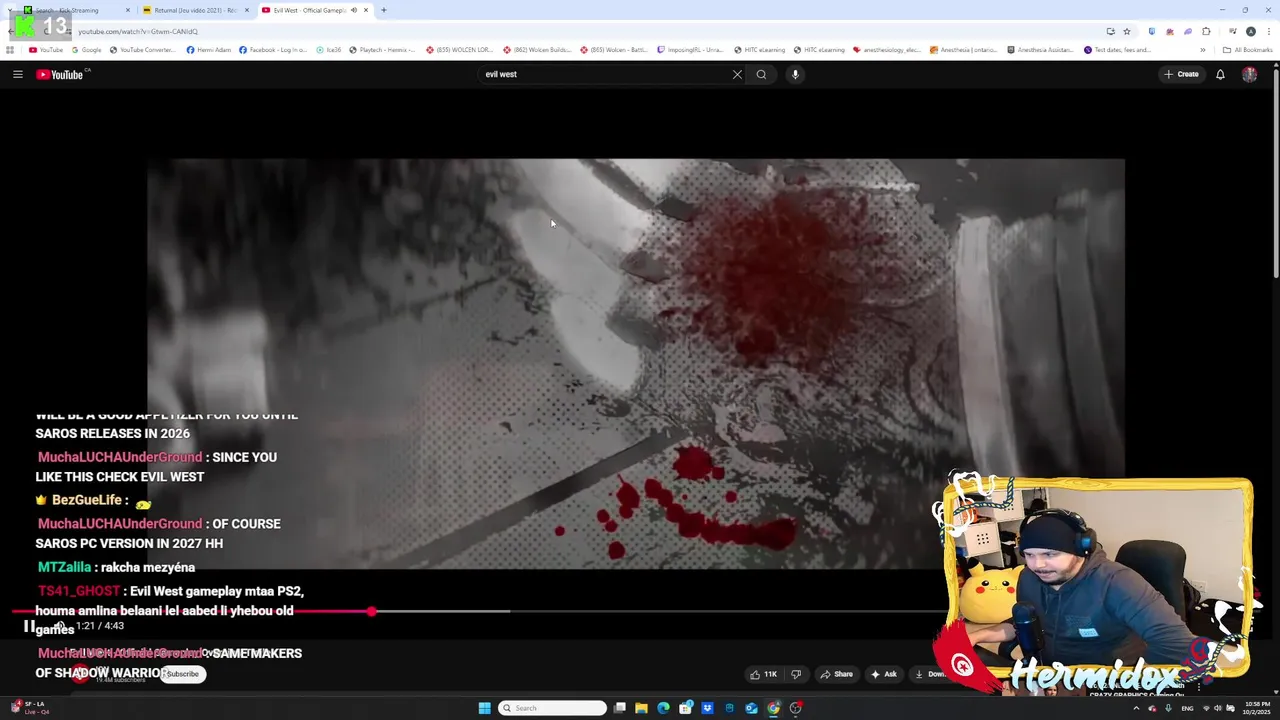Share the Evil West video

click(x=837, y=674)
